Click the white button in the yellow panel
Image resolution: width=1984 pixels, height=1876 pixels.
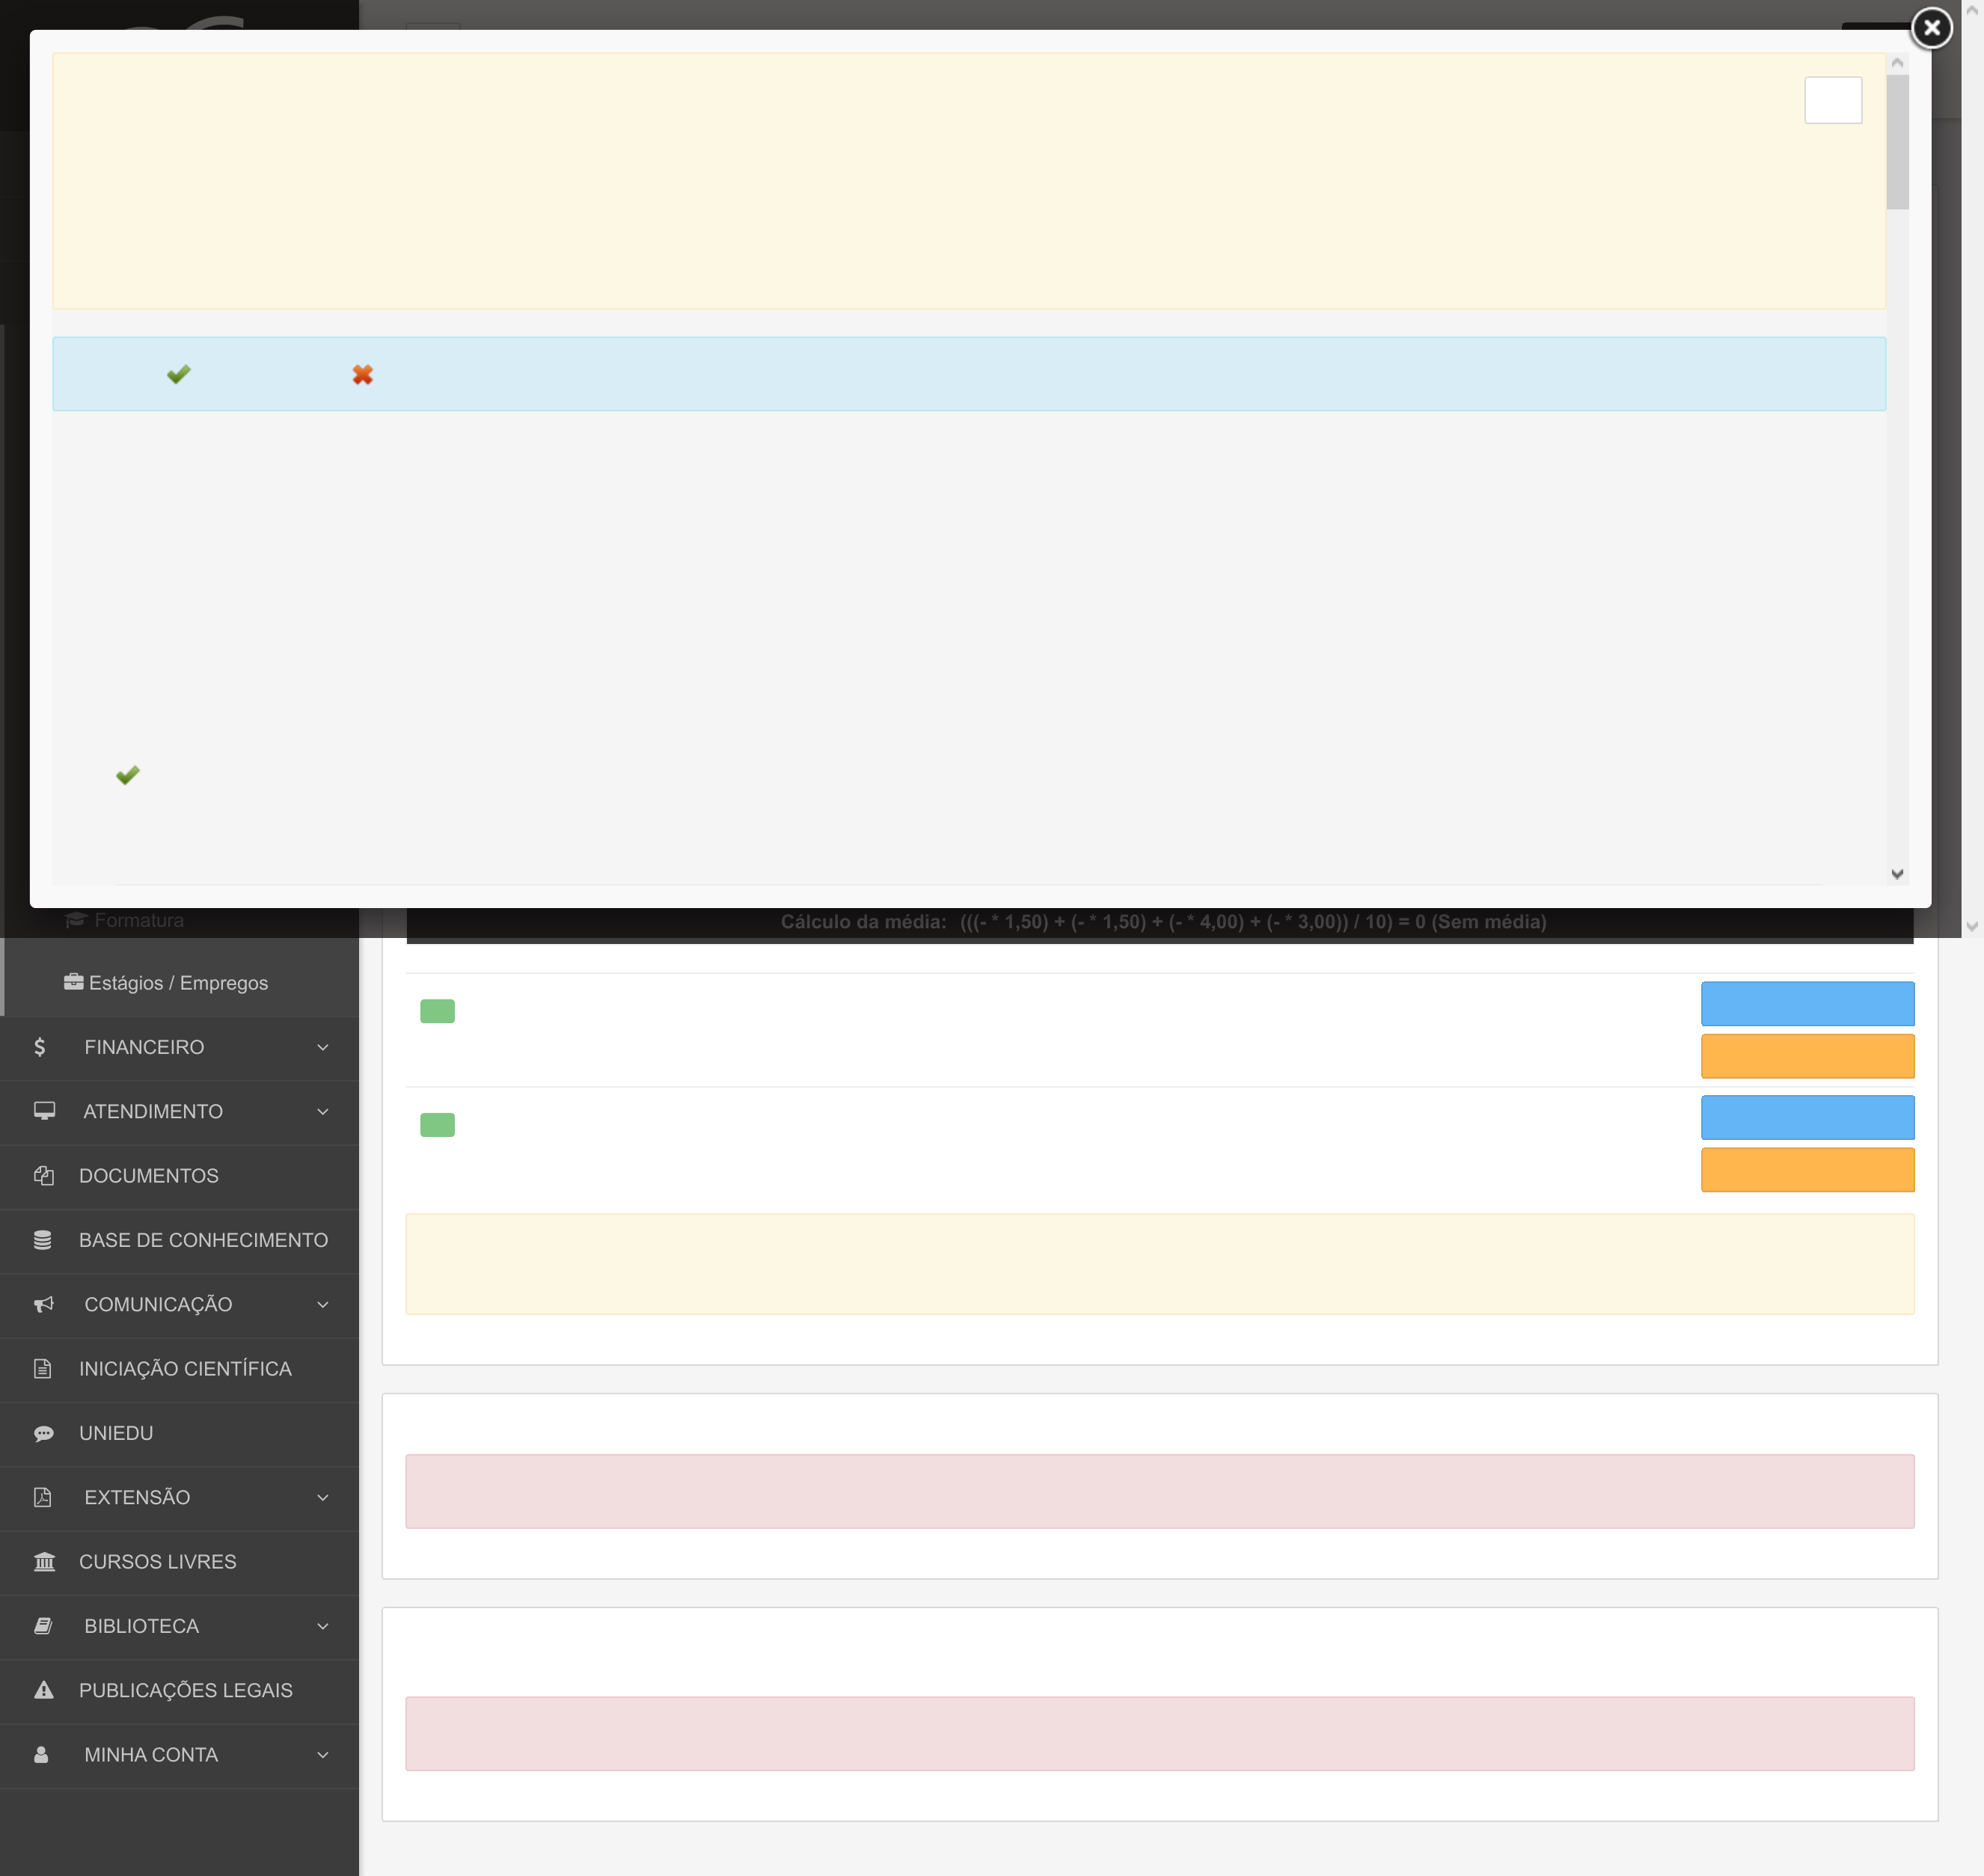click(1832, 100)
